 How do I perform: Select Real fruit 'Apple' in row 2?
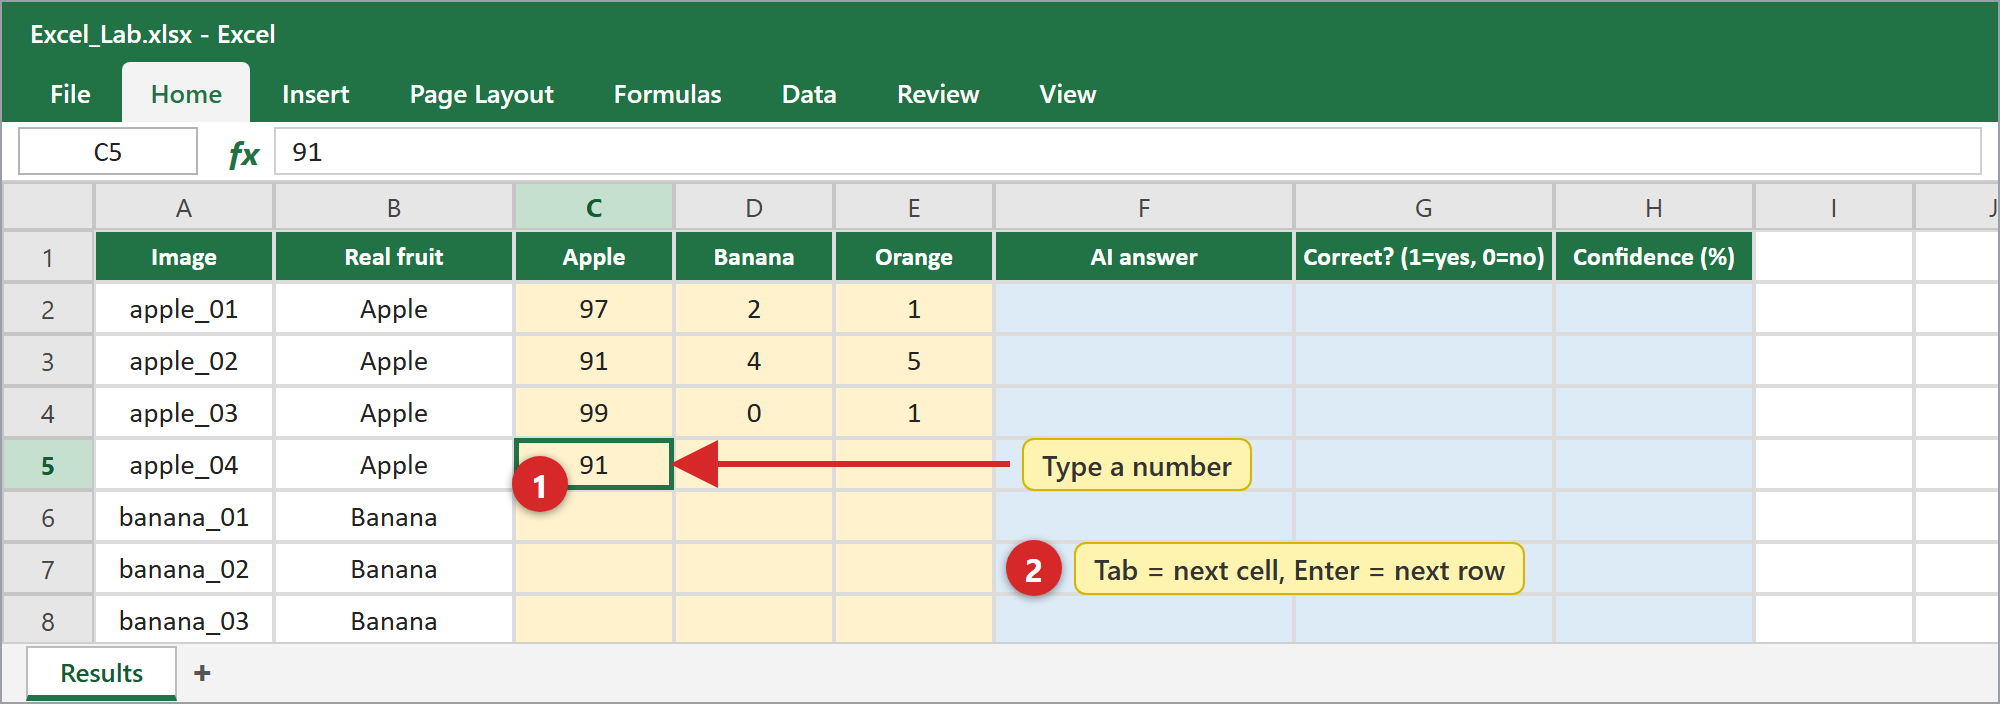tap(394, 309)
